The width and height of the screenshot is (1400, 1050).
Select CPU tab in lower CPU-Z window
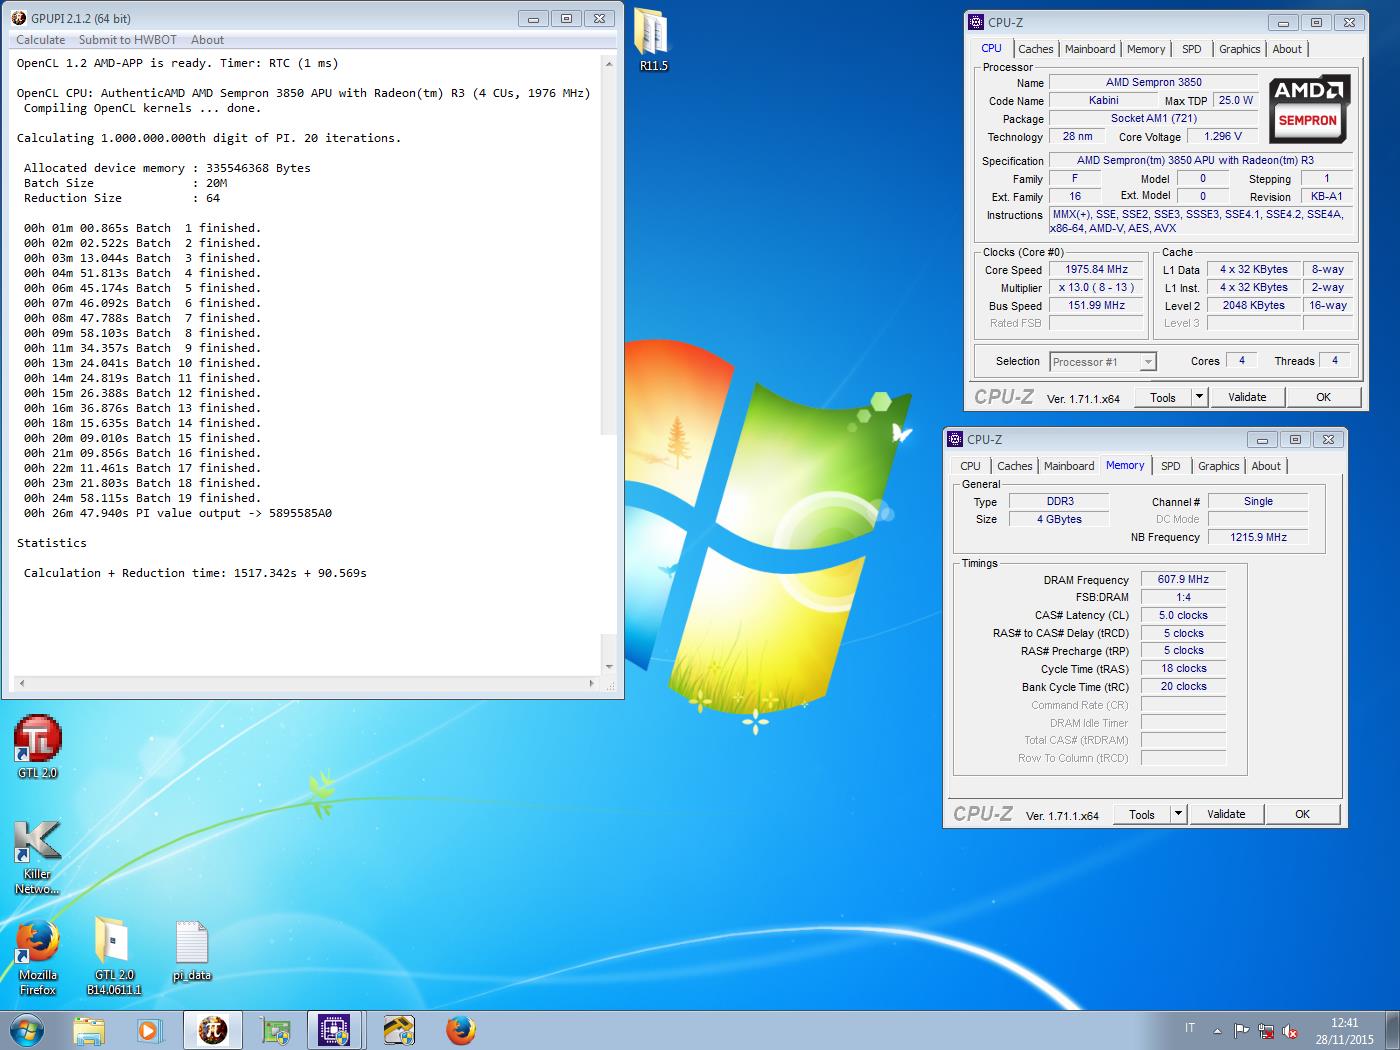pyautogui.click(x=970, y=466)
